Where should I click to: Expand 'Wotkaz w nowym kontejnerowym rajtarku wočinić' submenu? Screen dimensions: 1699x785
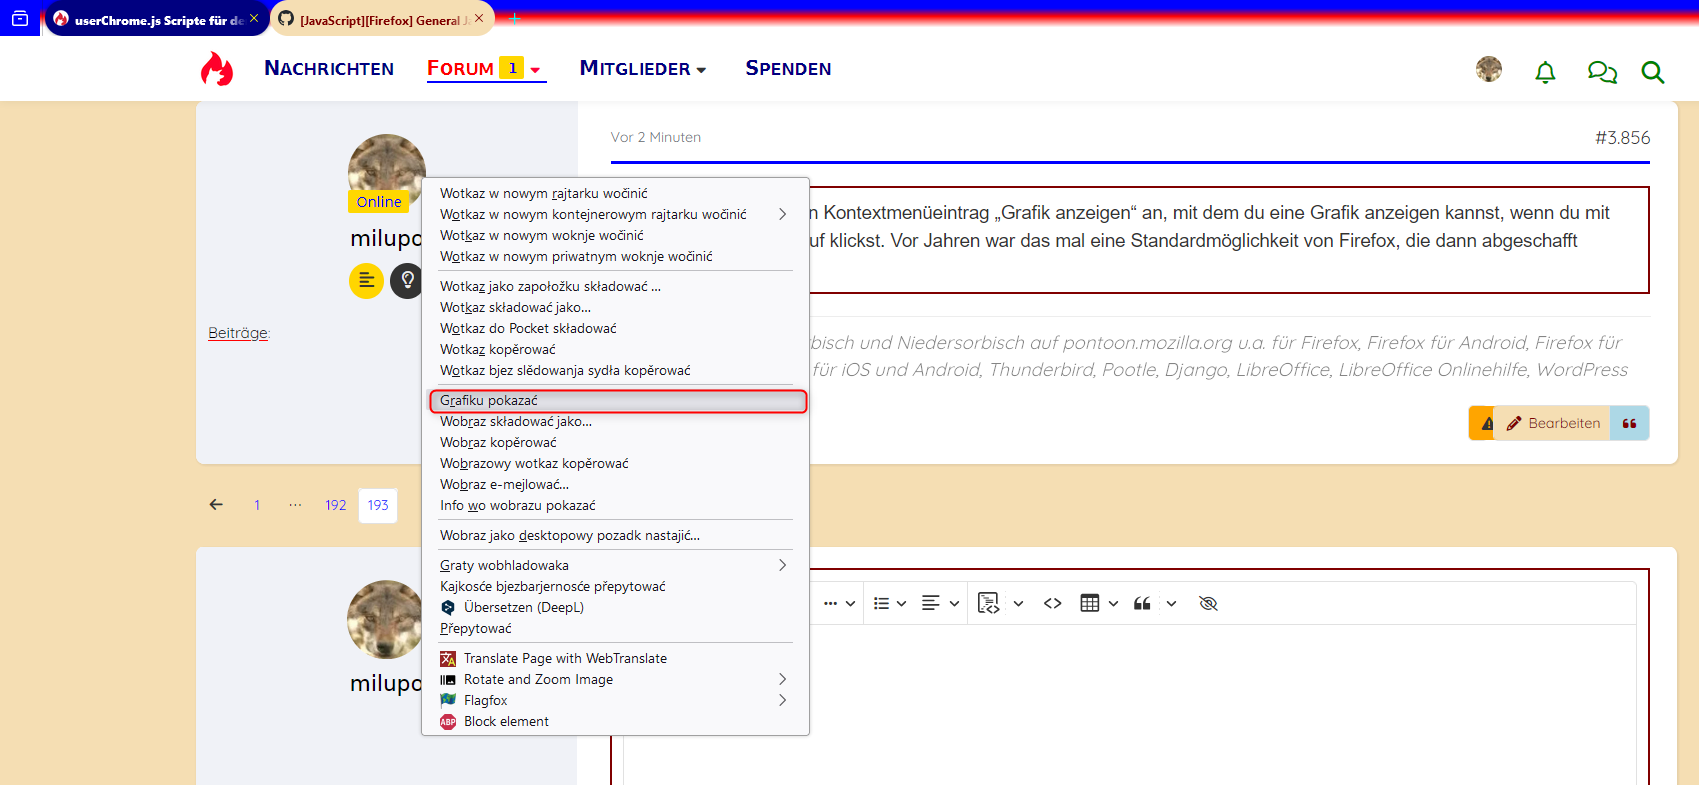pyautogui.click(x=615, y=215)
